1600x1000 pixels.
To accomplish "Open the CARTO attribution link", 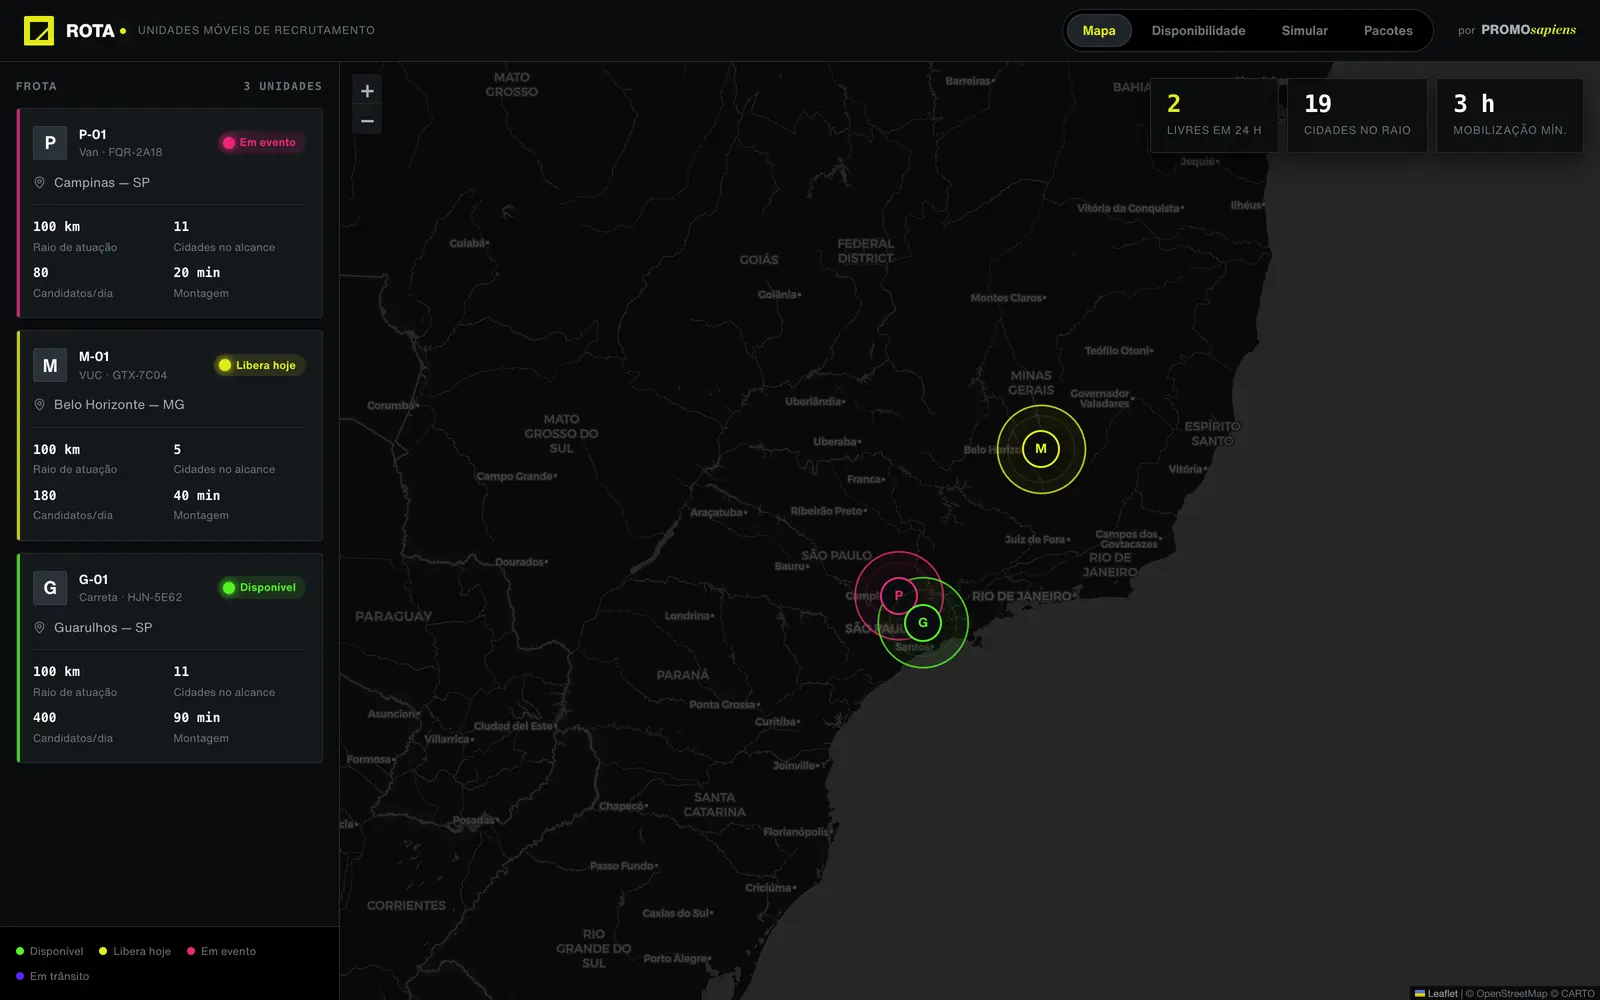I will coord(1578,993).
